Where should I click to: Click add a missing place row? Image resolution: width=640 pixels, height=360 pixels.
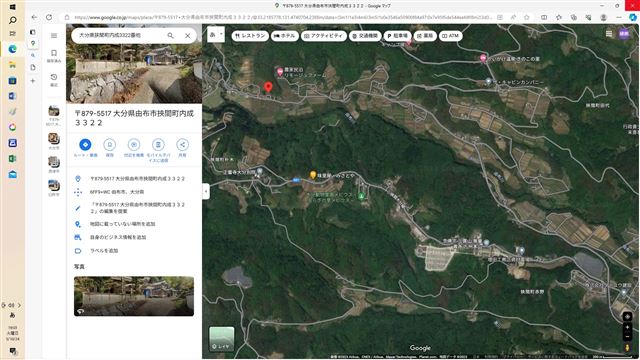click(x=134, y=224)
